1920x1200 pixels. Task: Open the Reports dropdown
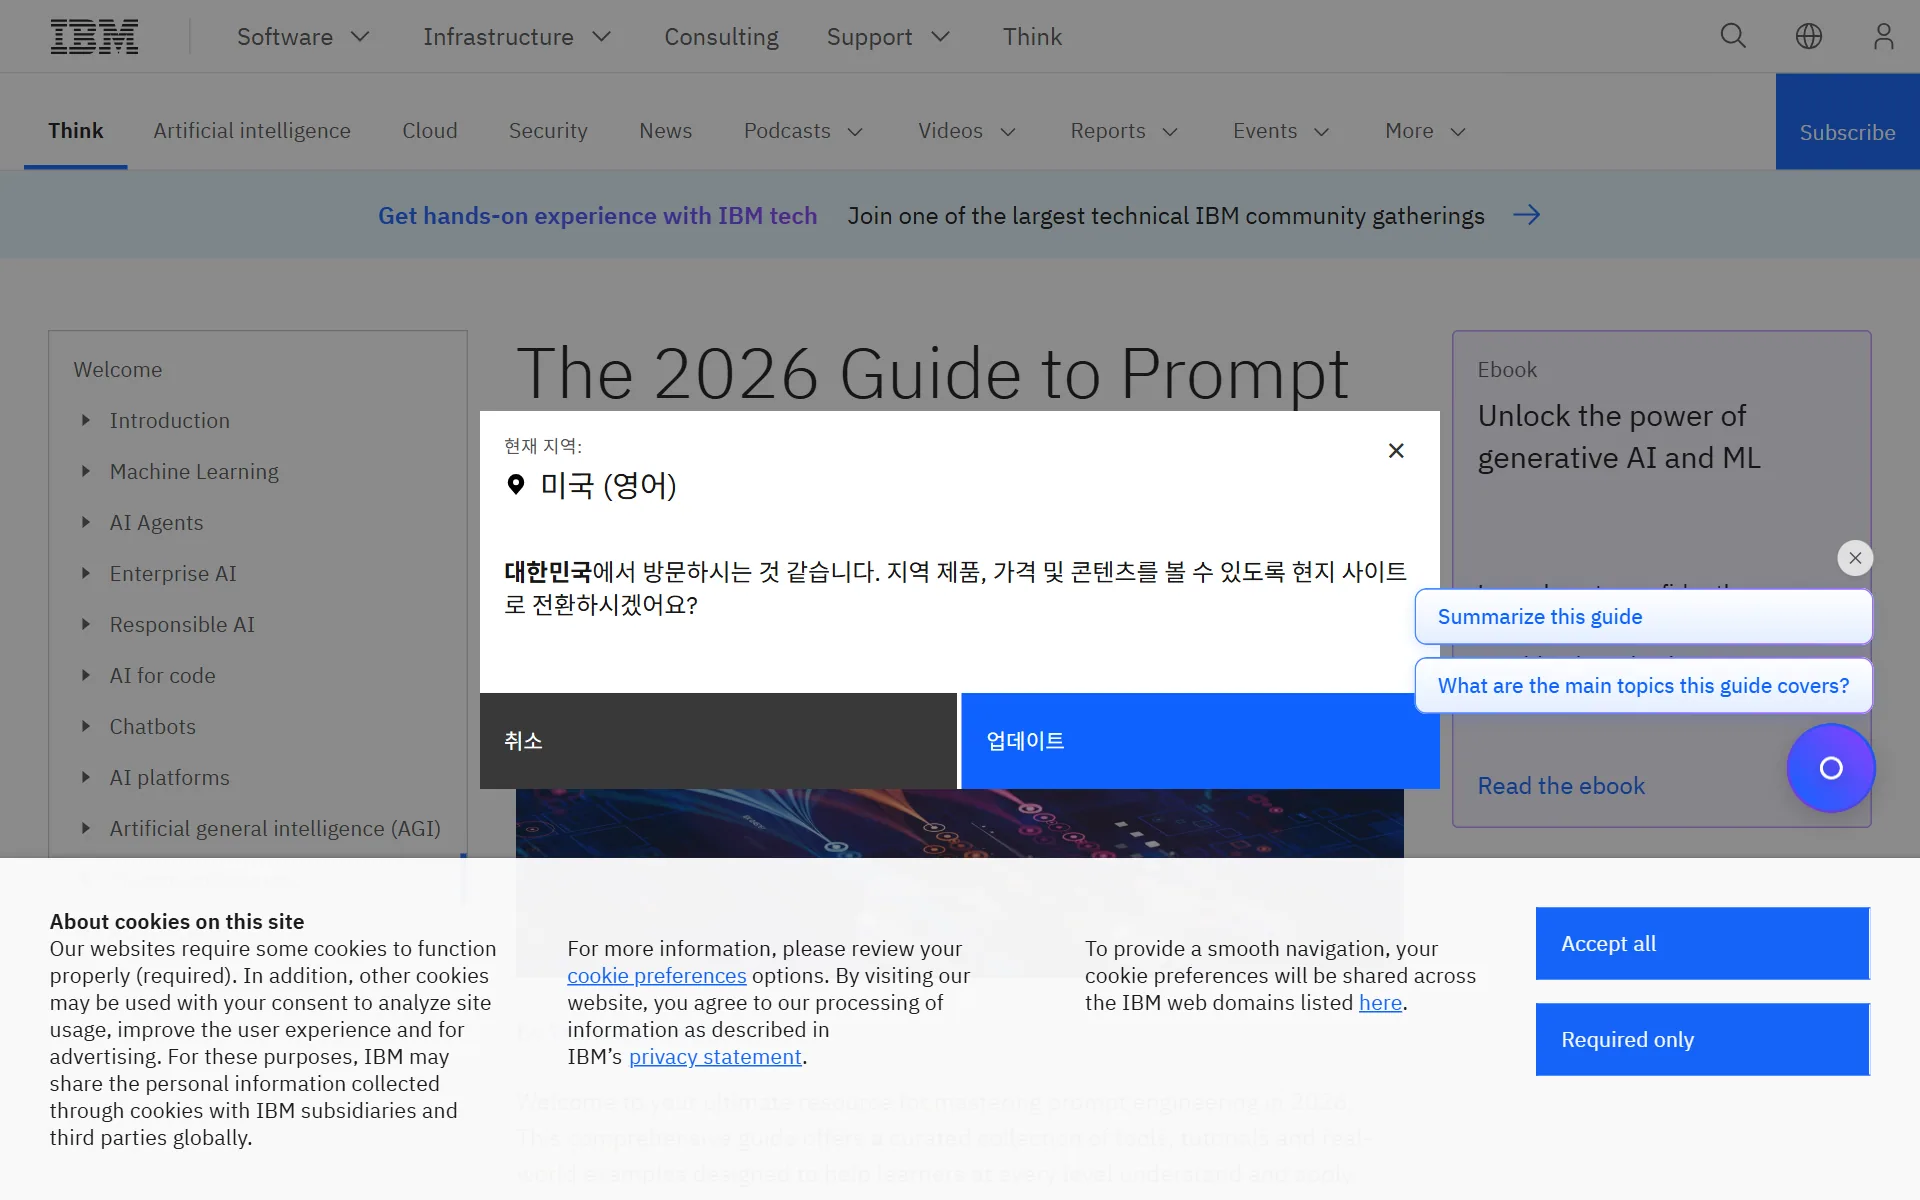point(1124,131)
